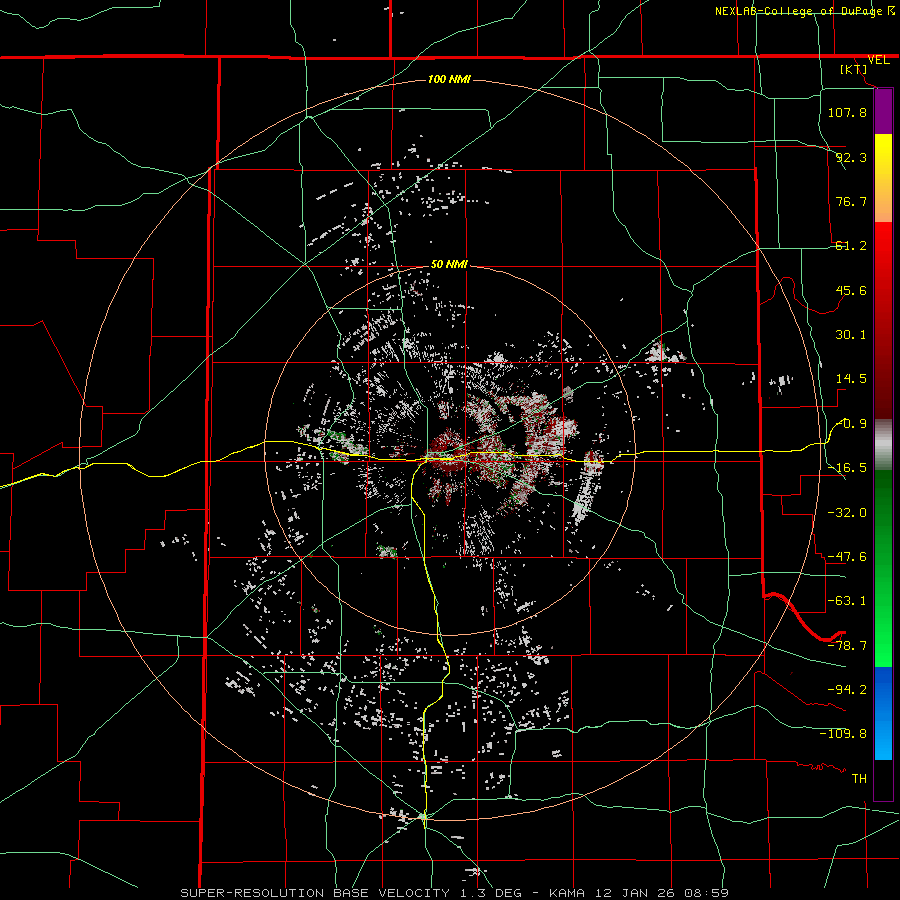Image resolution: width=900 pixels, height=900 pixels.
Task: Click the 61.2 velocity scale value
Action: coord(851,246)
